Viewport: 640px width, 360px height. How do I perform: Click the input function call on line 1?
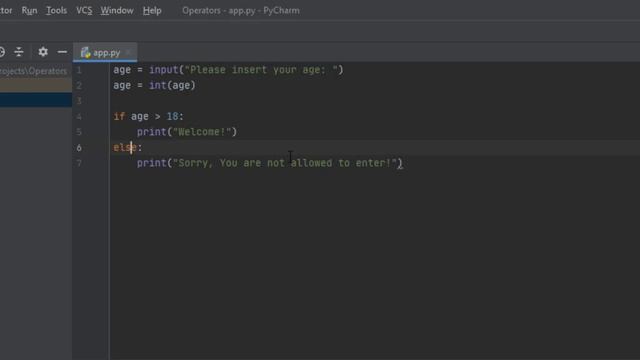click(x=164, y=70)
